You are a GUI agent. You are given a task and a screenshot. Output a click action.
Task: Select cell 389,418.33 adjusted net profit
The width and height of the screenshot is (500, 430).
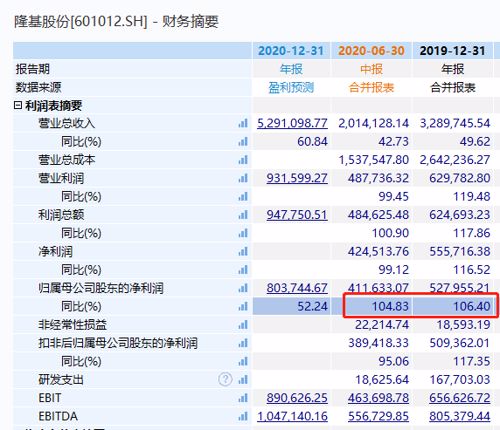click(x=378, y=343)
